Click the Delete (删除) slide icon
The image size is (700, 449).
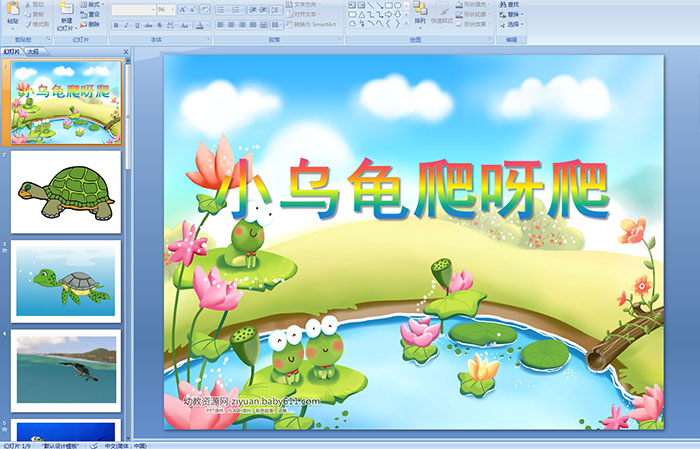[x=83, y=25]
